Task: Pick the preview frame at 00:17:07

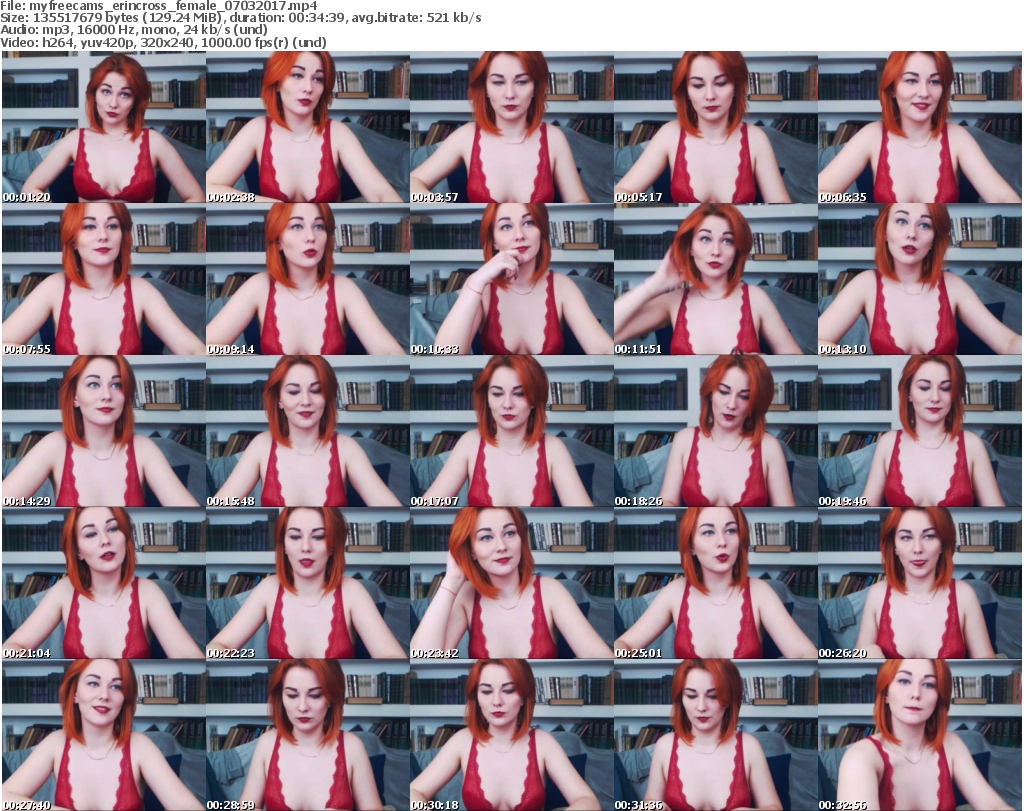Action: tap(511, 431)
